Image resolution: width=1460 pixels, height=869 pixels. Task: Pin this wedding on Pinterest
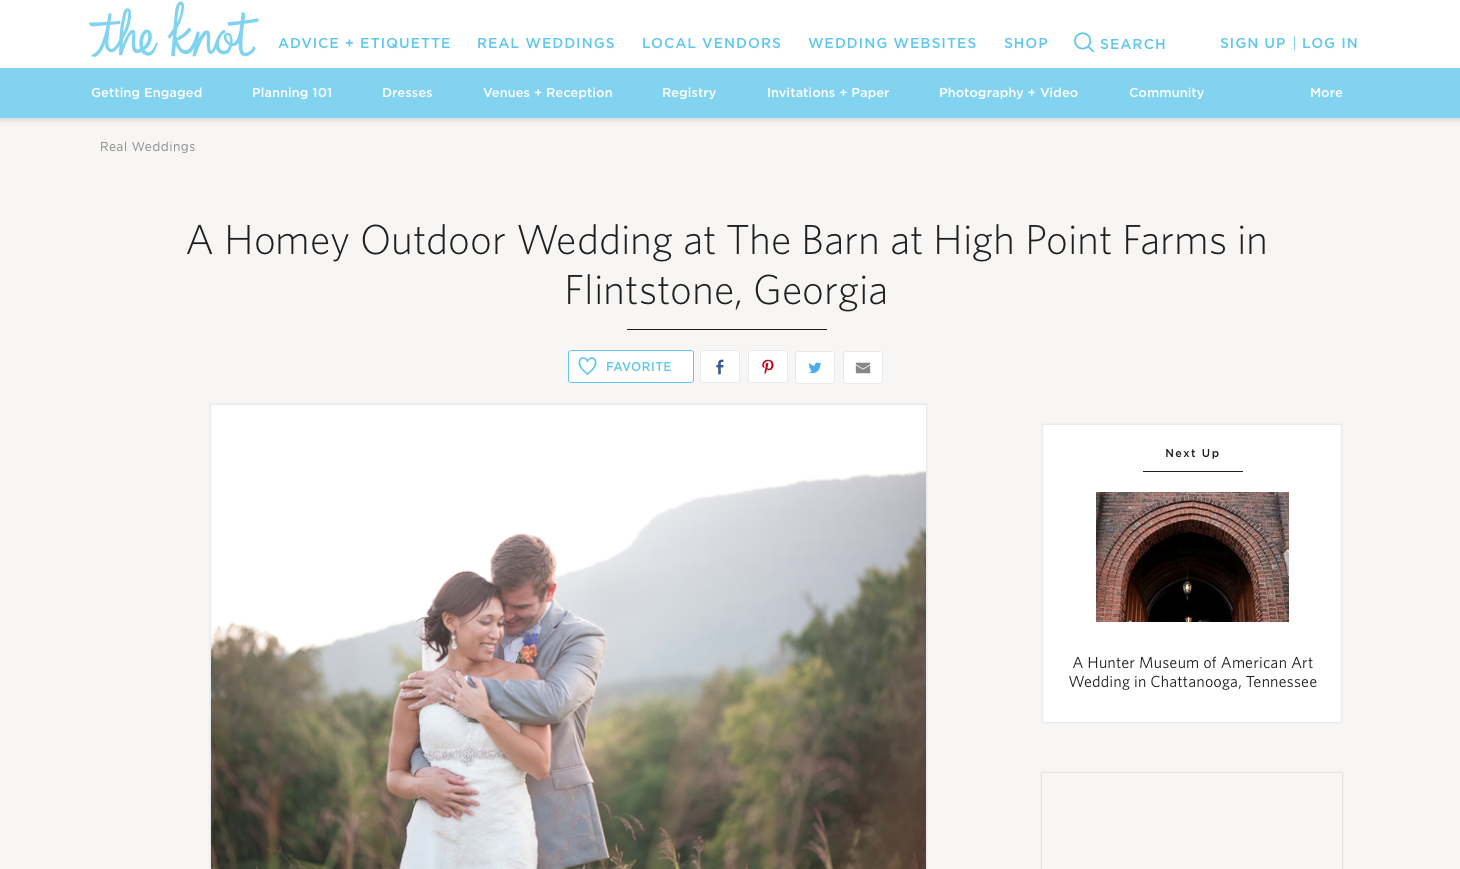(768, 367)
